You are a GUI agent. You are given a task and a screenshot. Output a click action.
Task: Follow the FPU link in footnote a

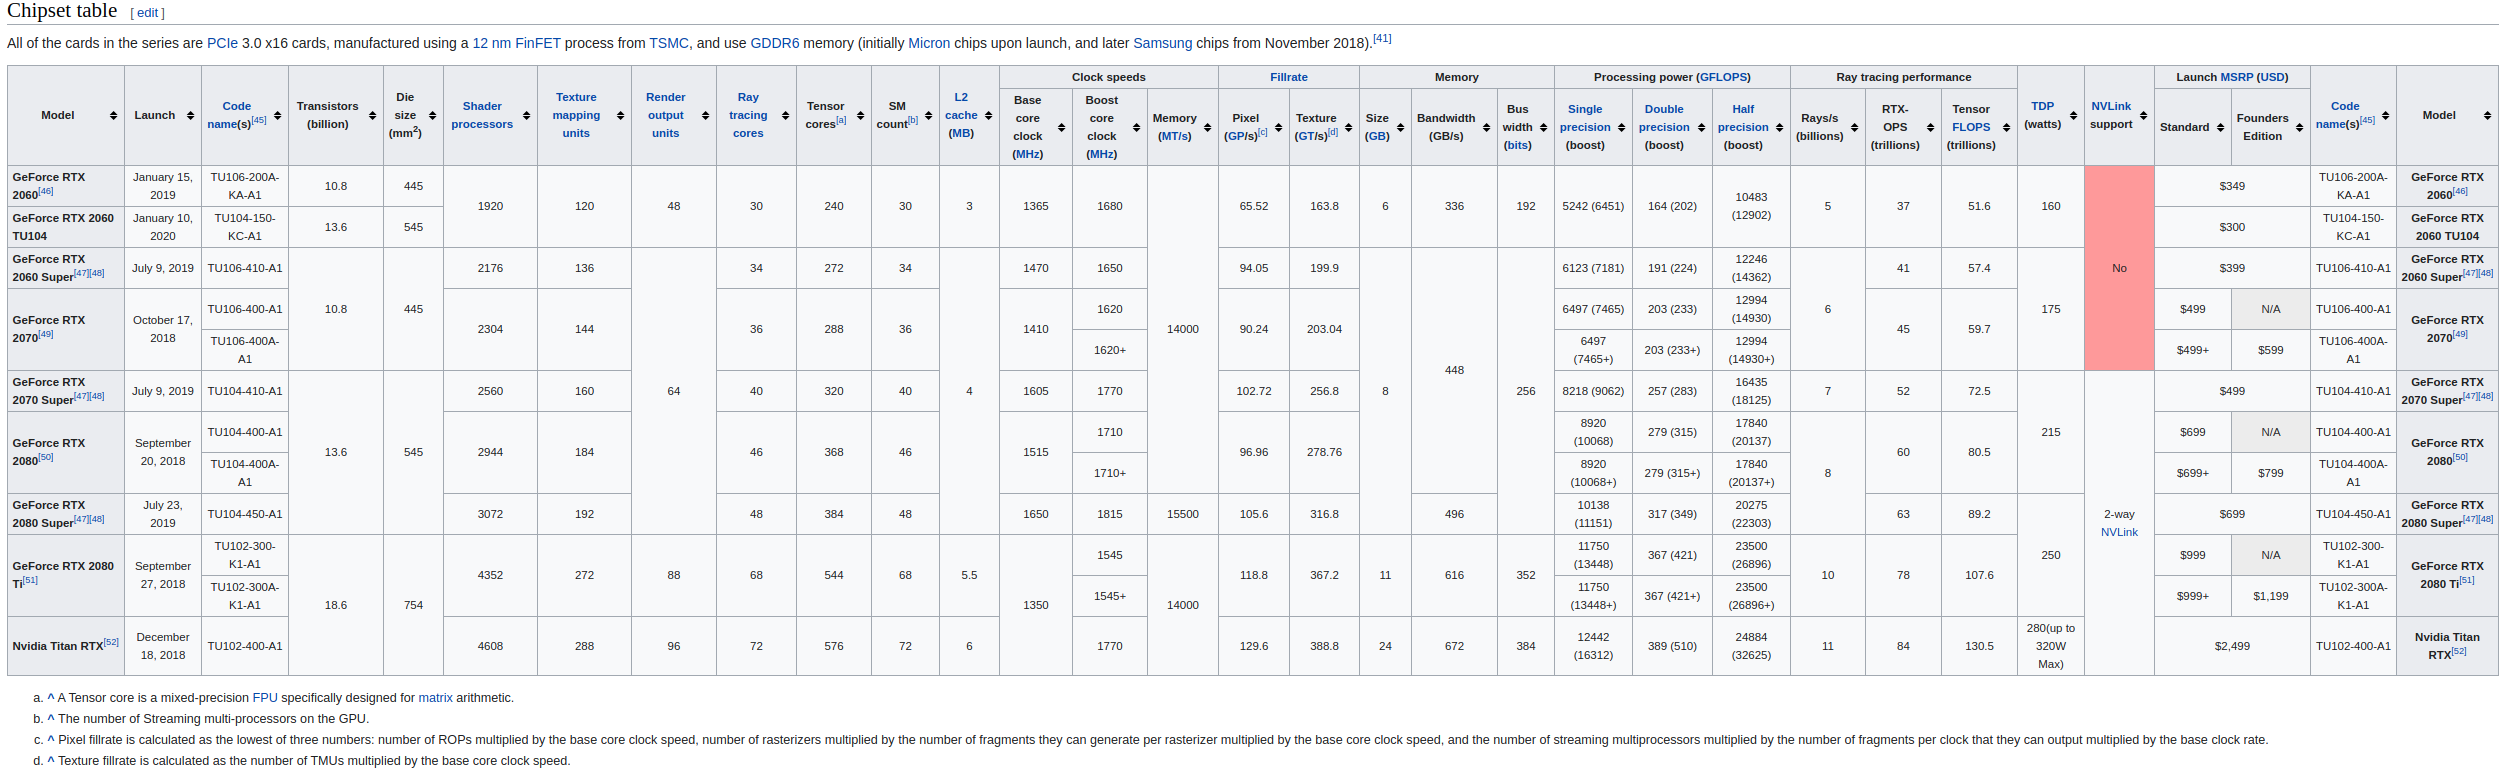pos(265,698)
